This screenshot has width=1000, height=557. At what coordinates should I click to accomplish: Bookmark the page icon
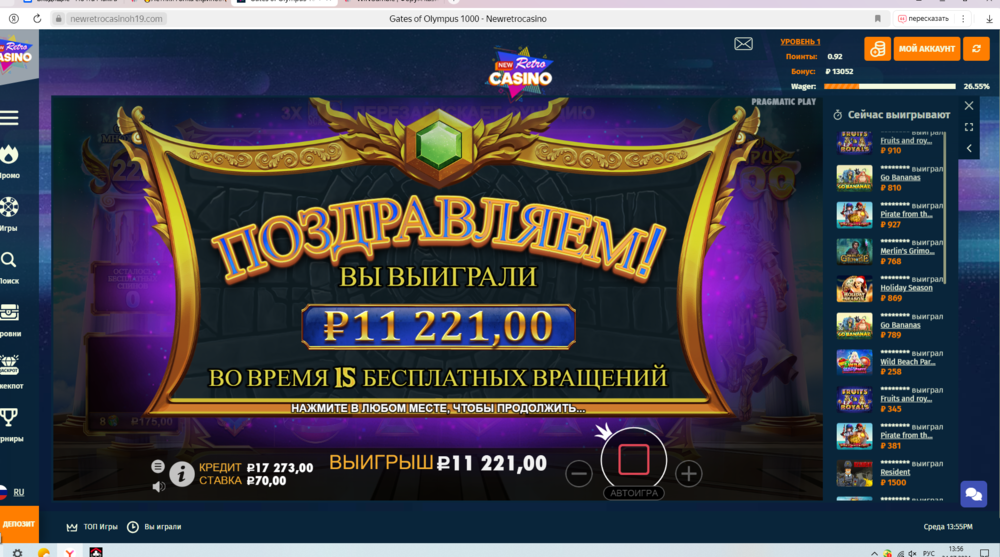pos(878,19)
